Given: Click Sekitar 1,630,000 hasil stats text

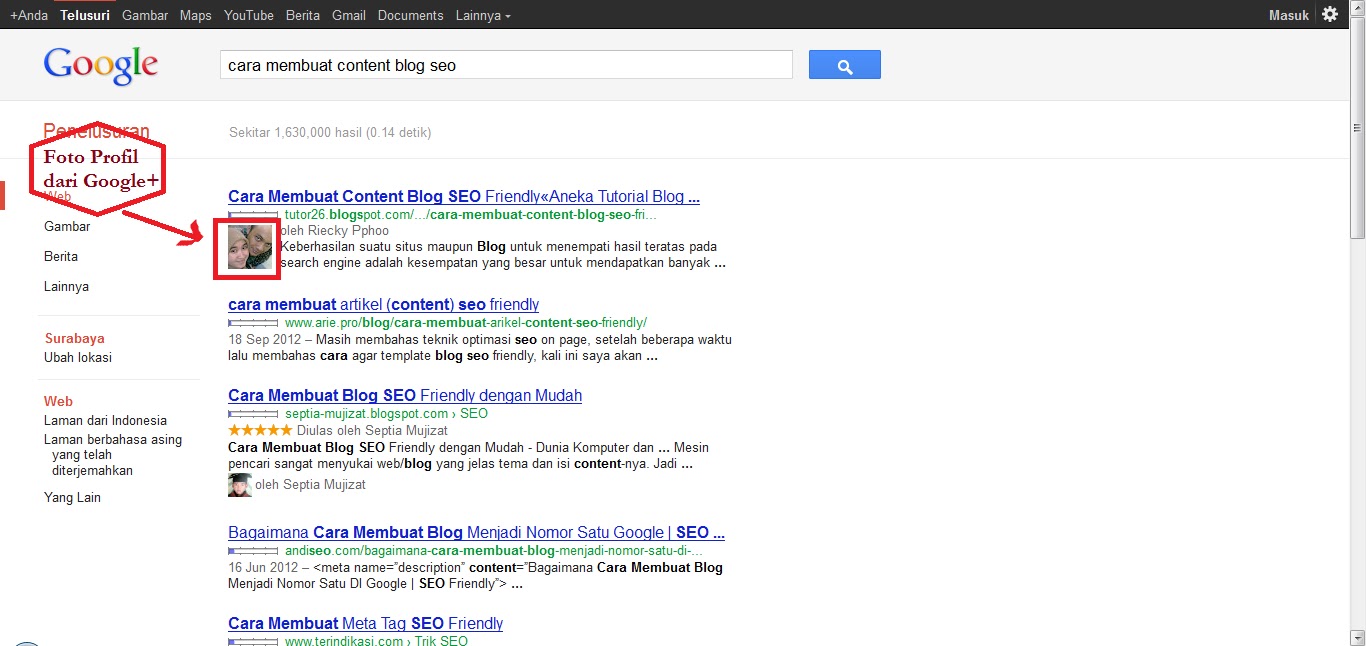Looking at the screenshot, I should [330, 133].
